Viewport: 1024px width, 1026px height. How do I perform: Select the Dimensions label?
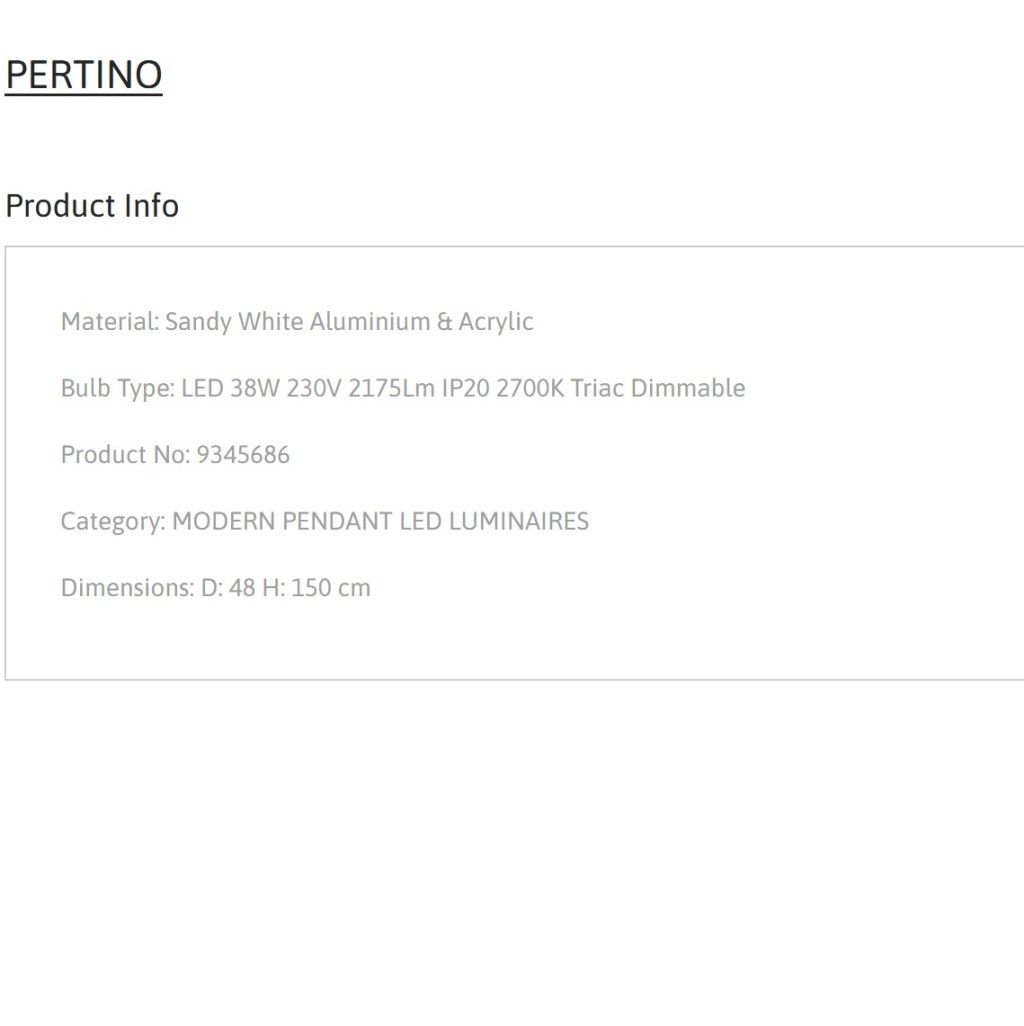[128, 588]
